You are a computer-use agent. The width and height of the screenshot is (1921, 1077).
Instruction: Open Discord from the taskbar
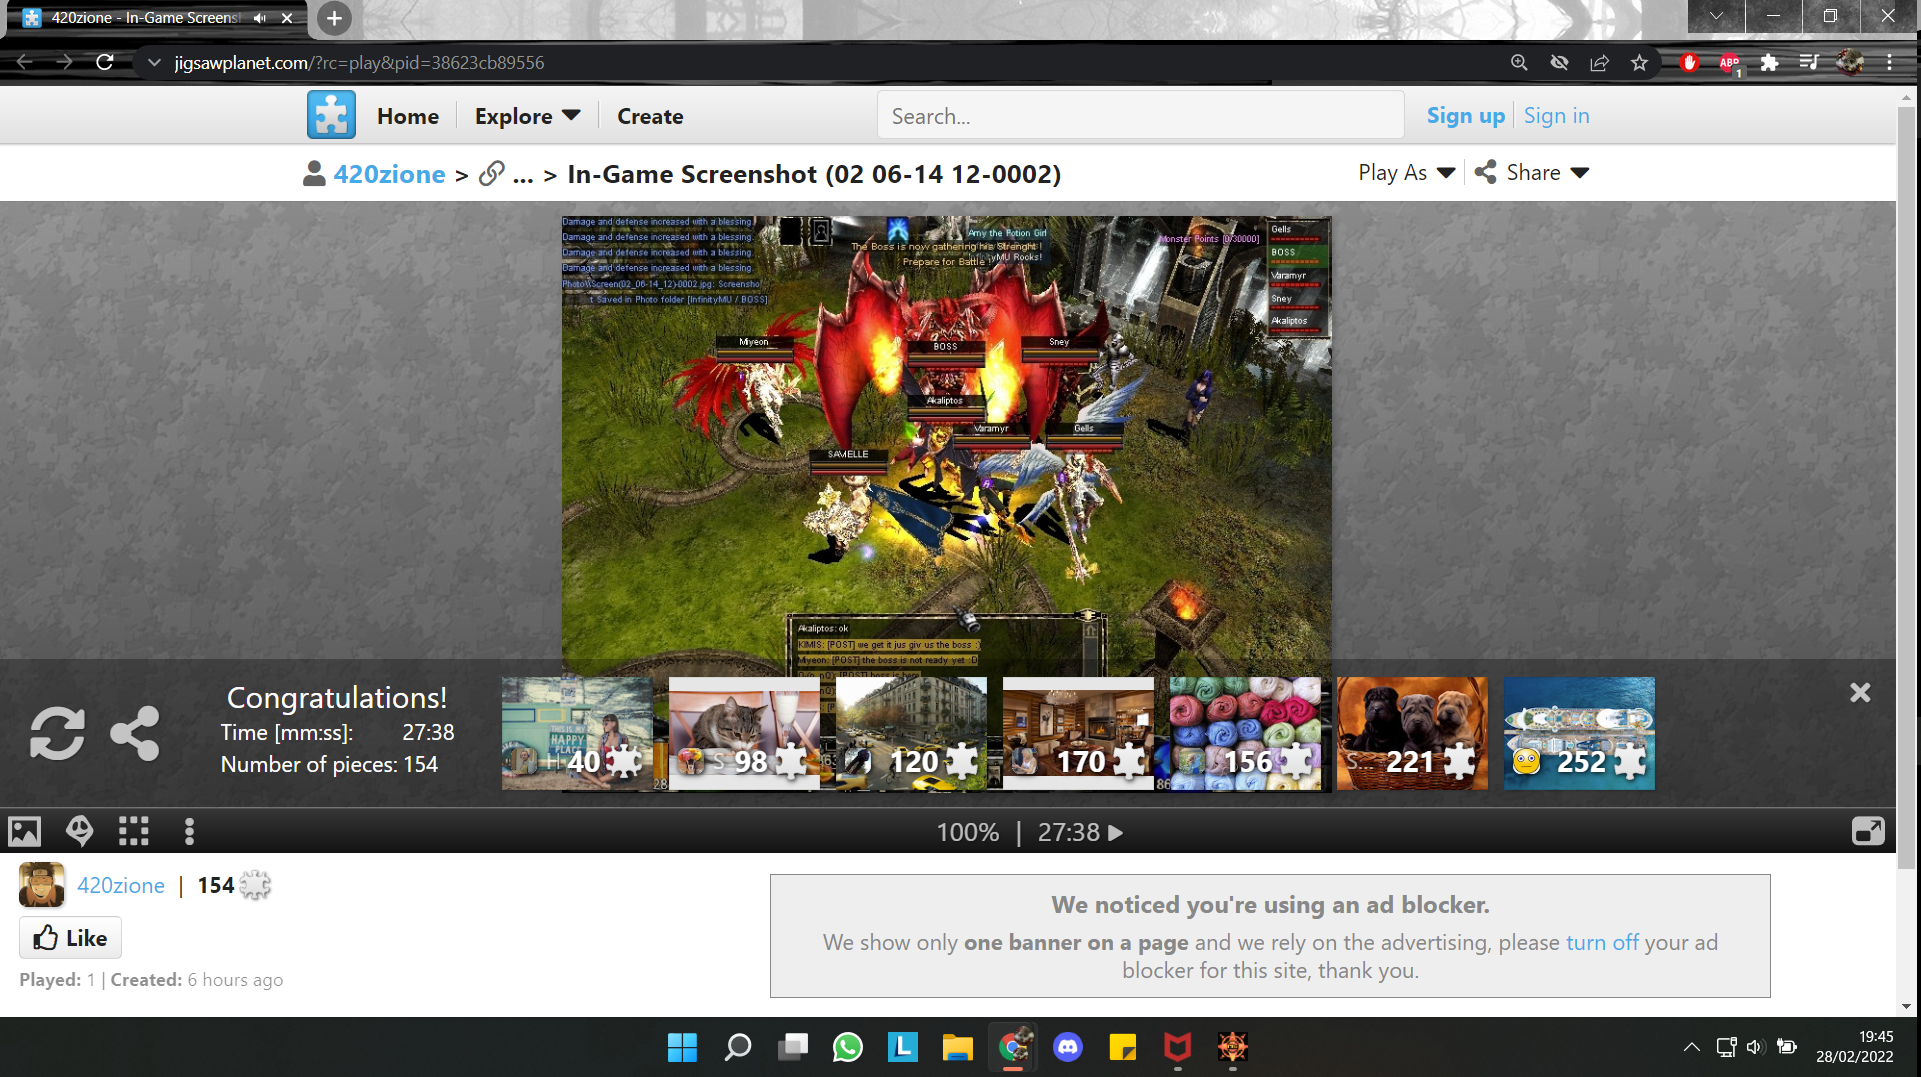tap(1068, 1047)
